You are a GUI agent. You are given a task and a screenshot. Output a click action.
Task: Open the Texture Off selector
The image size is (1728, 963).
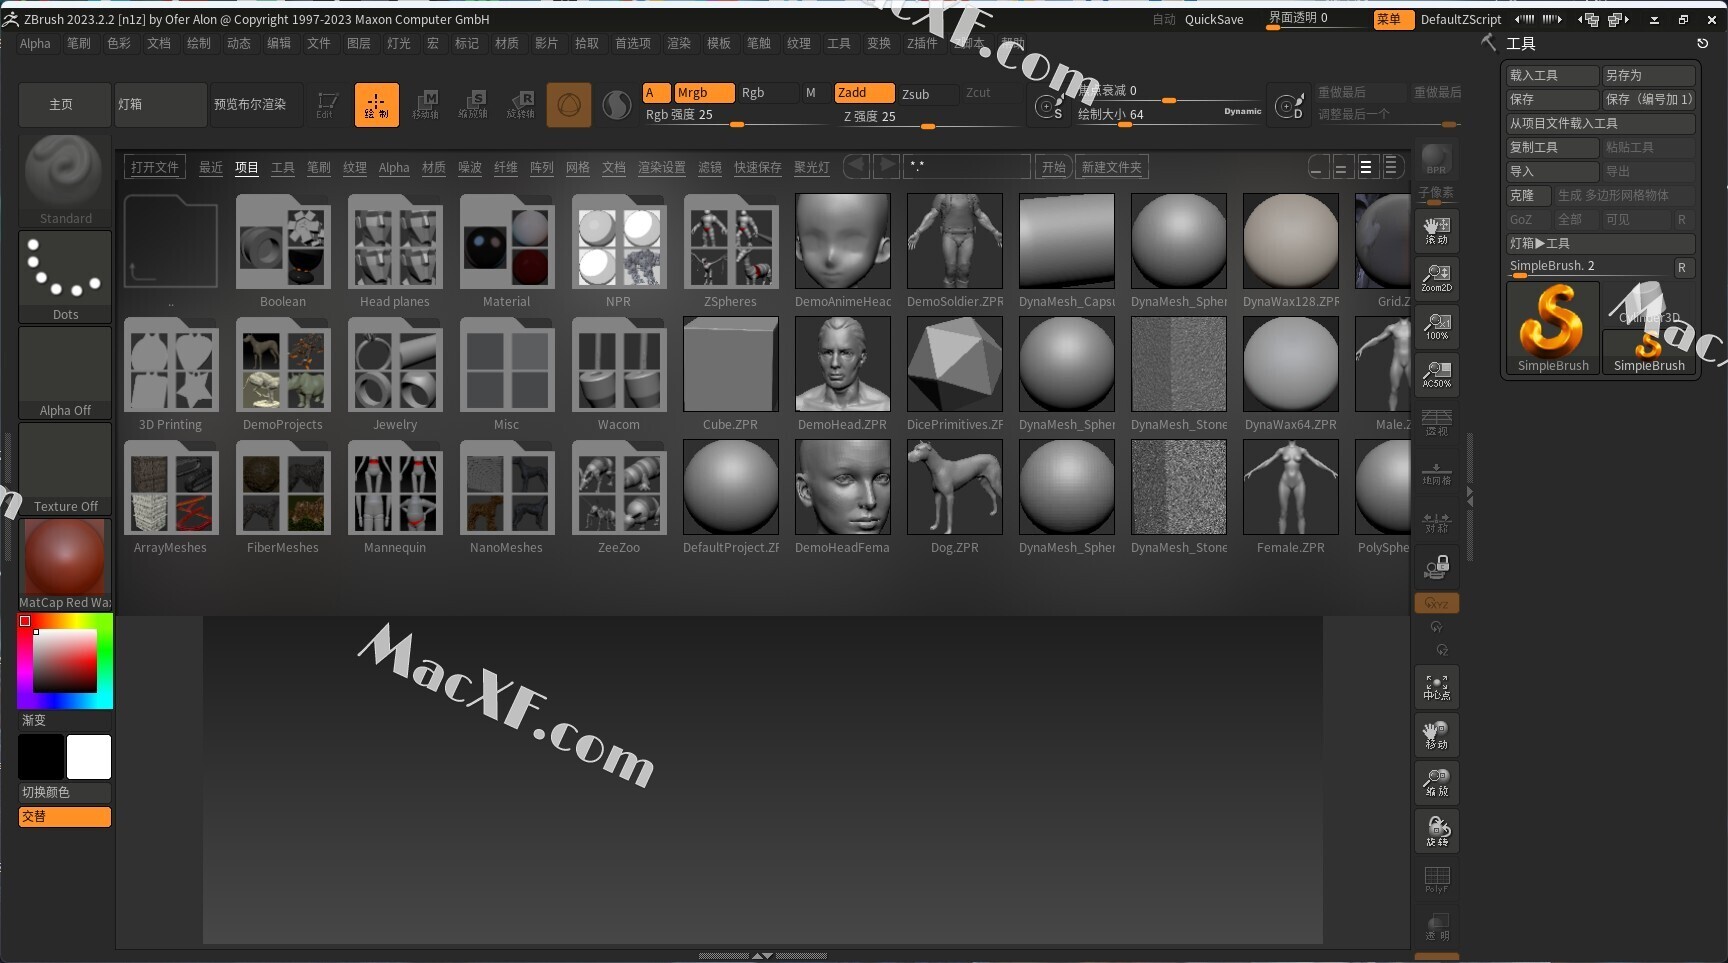[65, 469]
